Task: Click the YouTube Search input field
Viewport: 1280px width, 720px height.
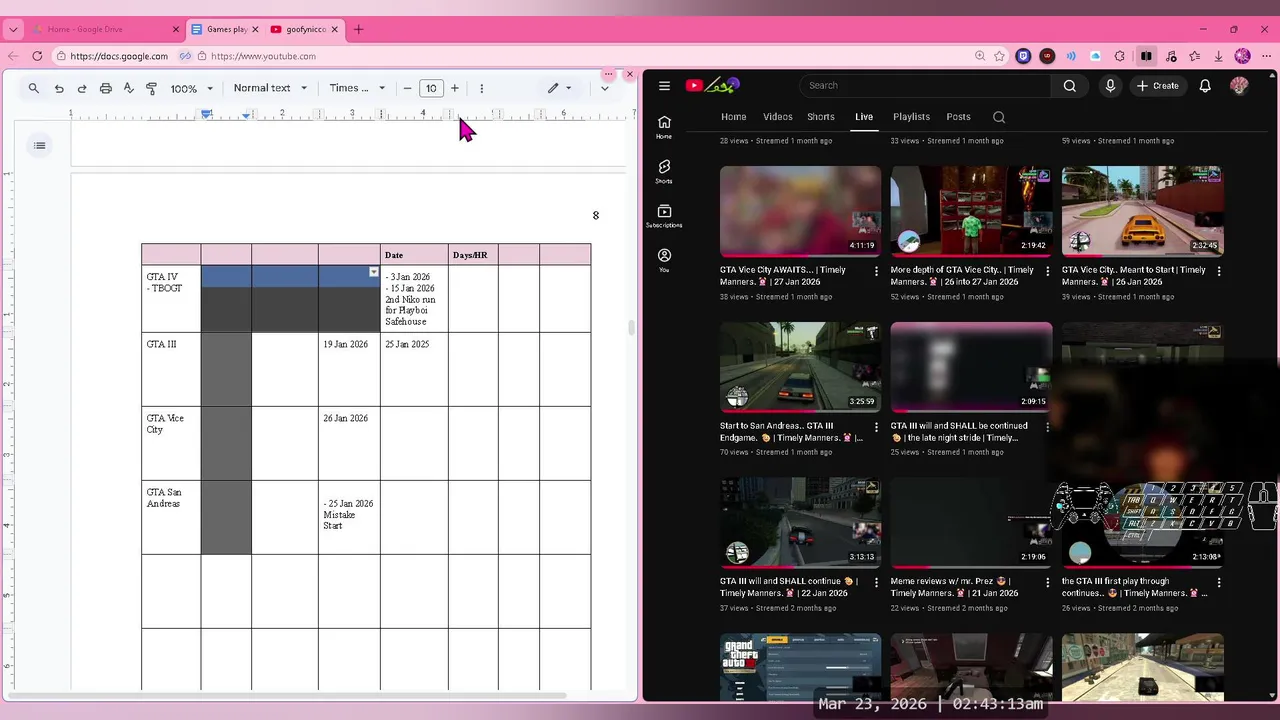Action: [925, 86]
